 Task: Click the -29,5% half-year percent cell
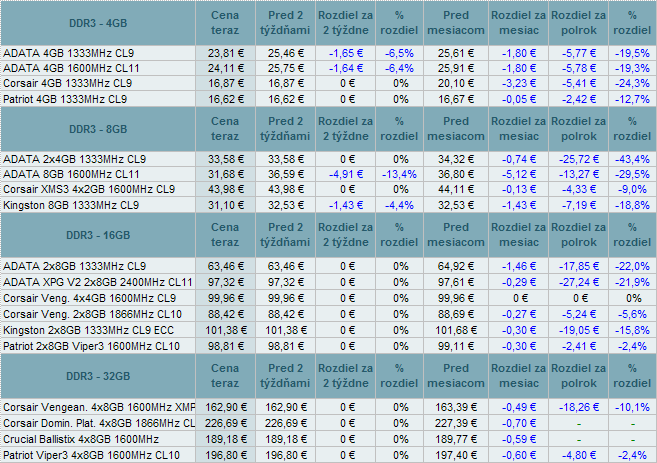(x=632, y=174)
